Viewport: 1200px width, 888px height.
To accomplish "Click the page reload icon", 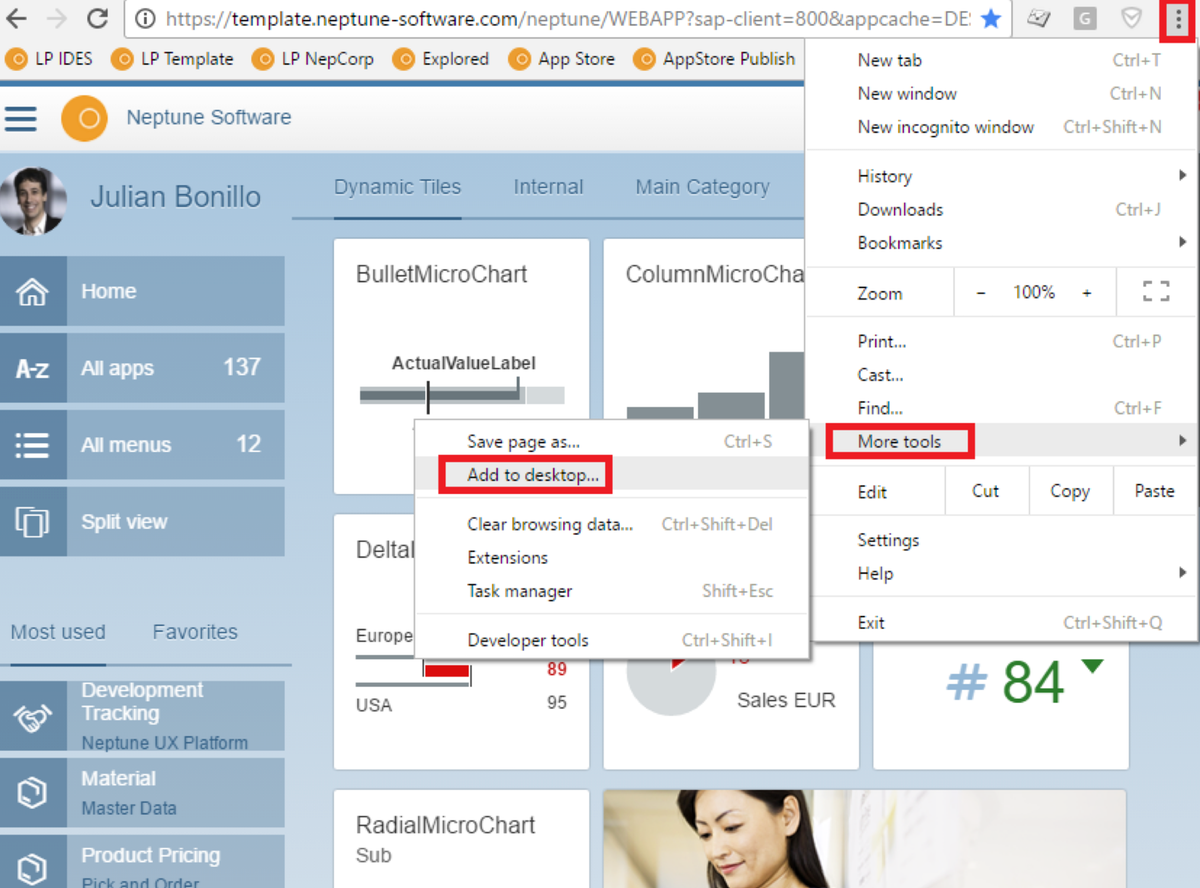I will point(96,18).
